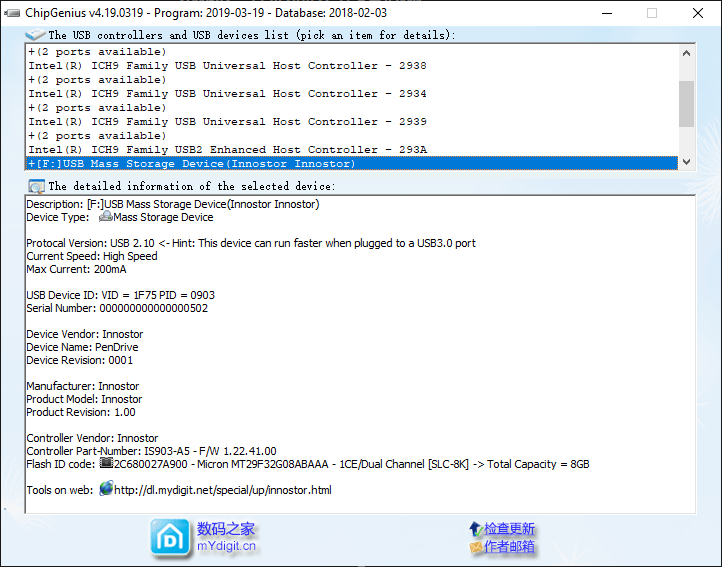This screenshot has width=722, height=567.
Task: Click the USB devices list header icon
Action: pyautogui.click(x=35, y=35)
